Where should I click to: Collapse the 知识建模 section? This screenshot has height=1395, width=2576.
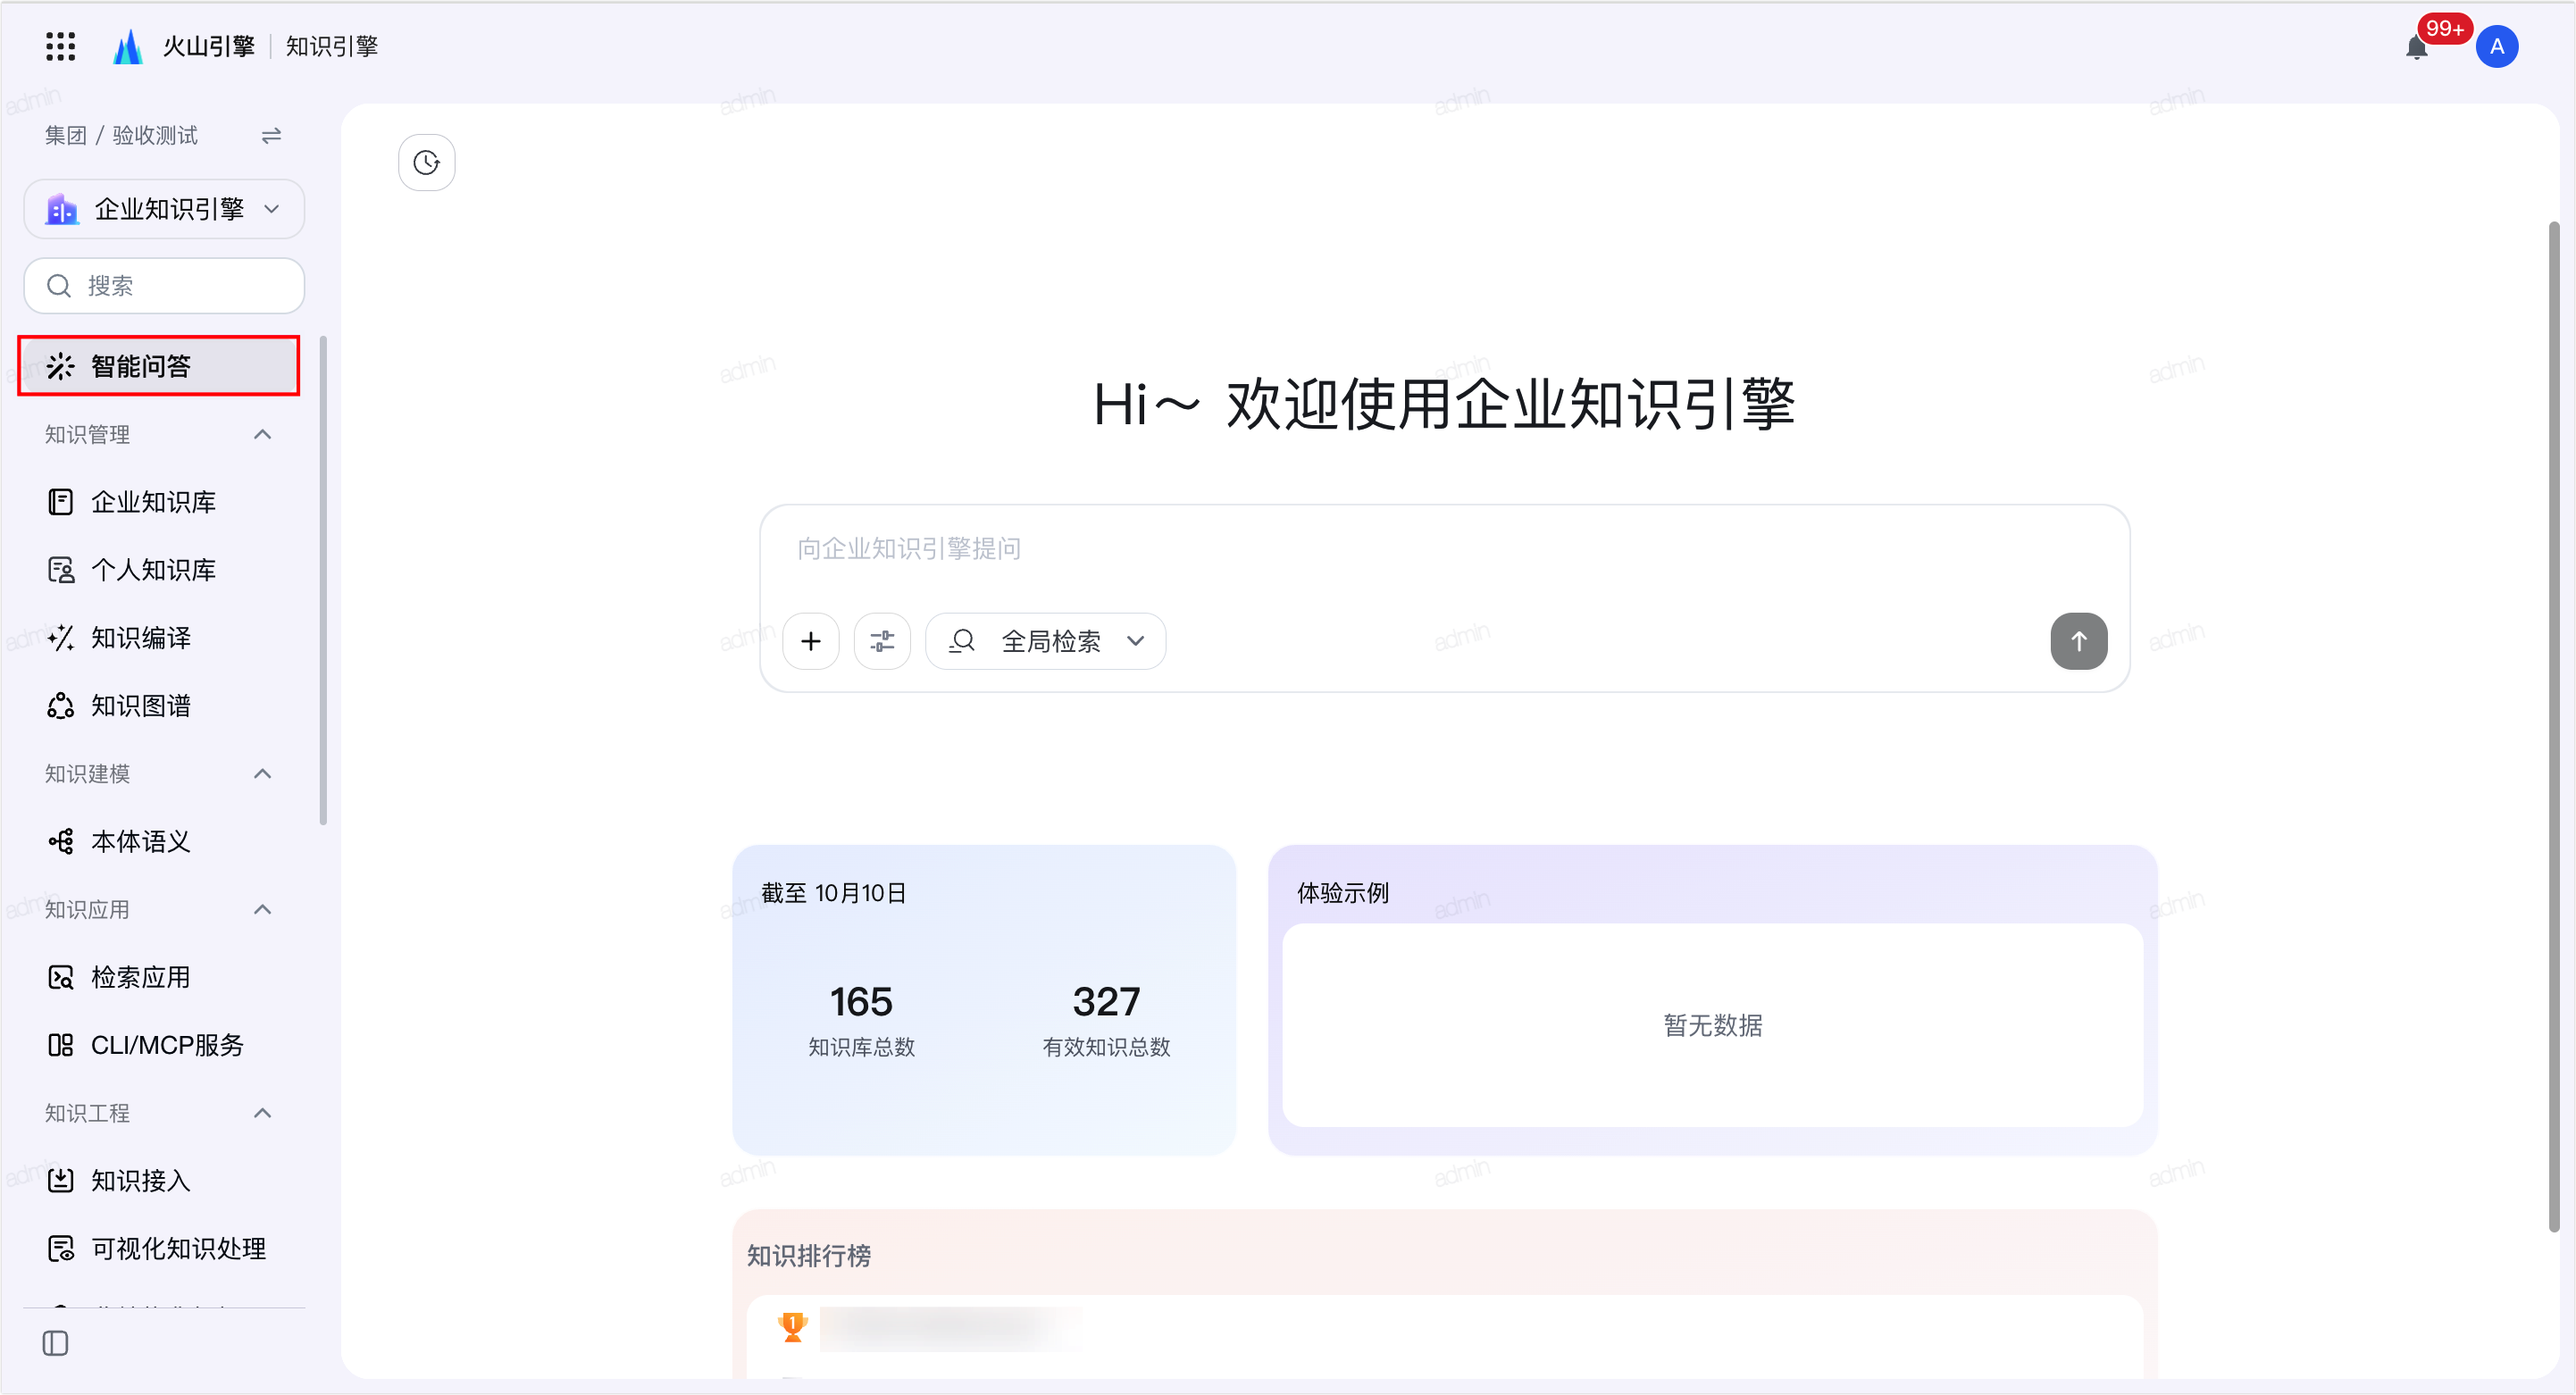point(262,773)
